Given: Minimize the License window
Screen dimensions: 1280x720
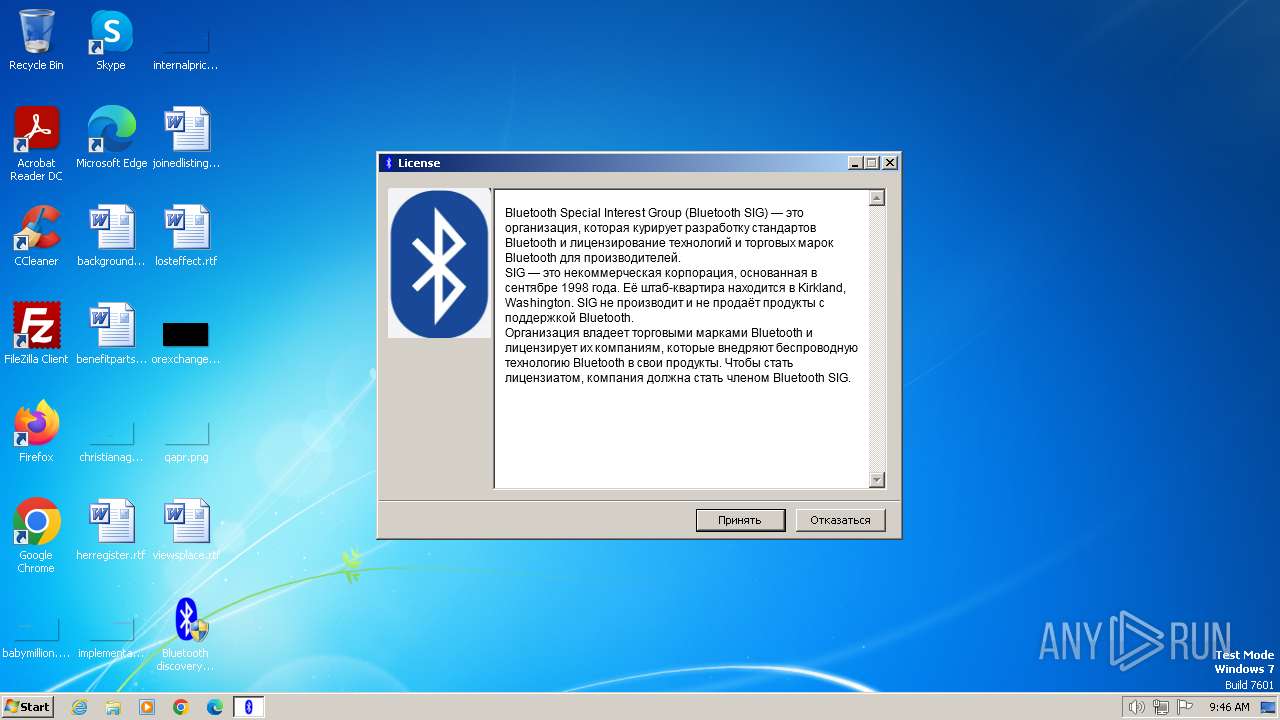Looking at the screenshot, I should click(x=855, y=163).
